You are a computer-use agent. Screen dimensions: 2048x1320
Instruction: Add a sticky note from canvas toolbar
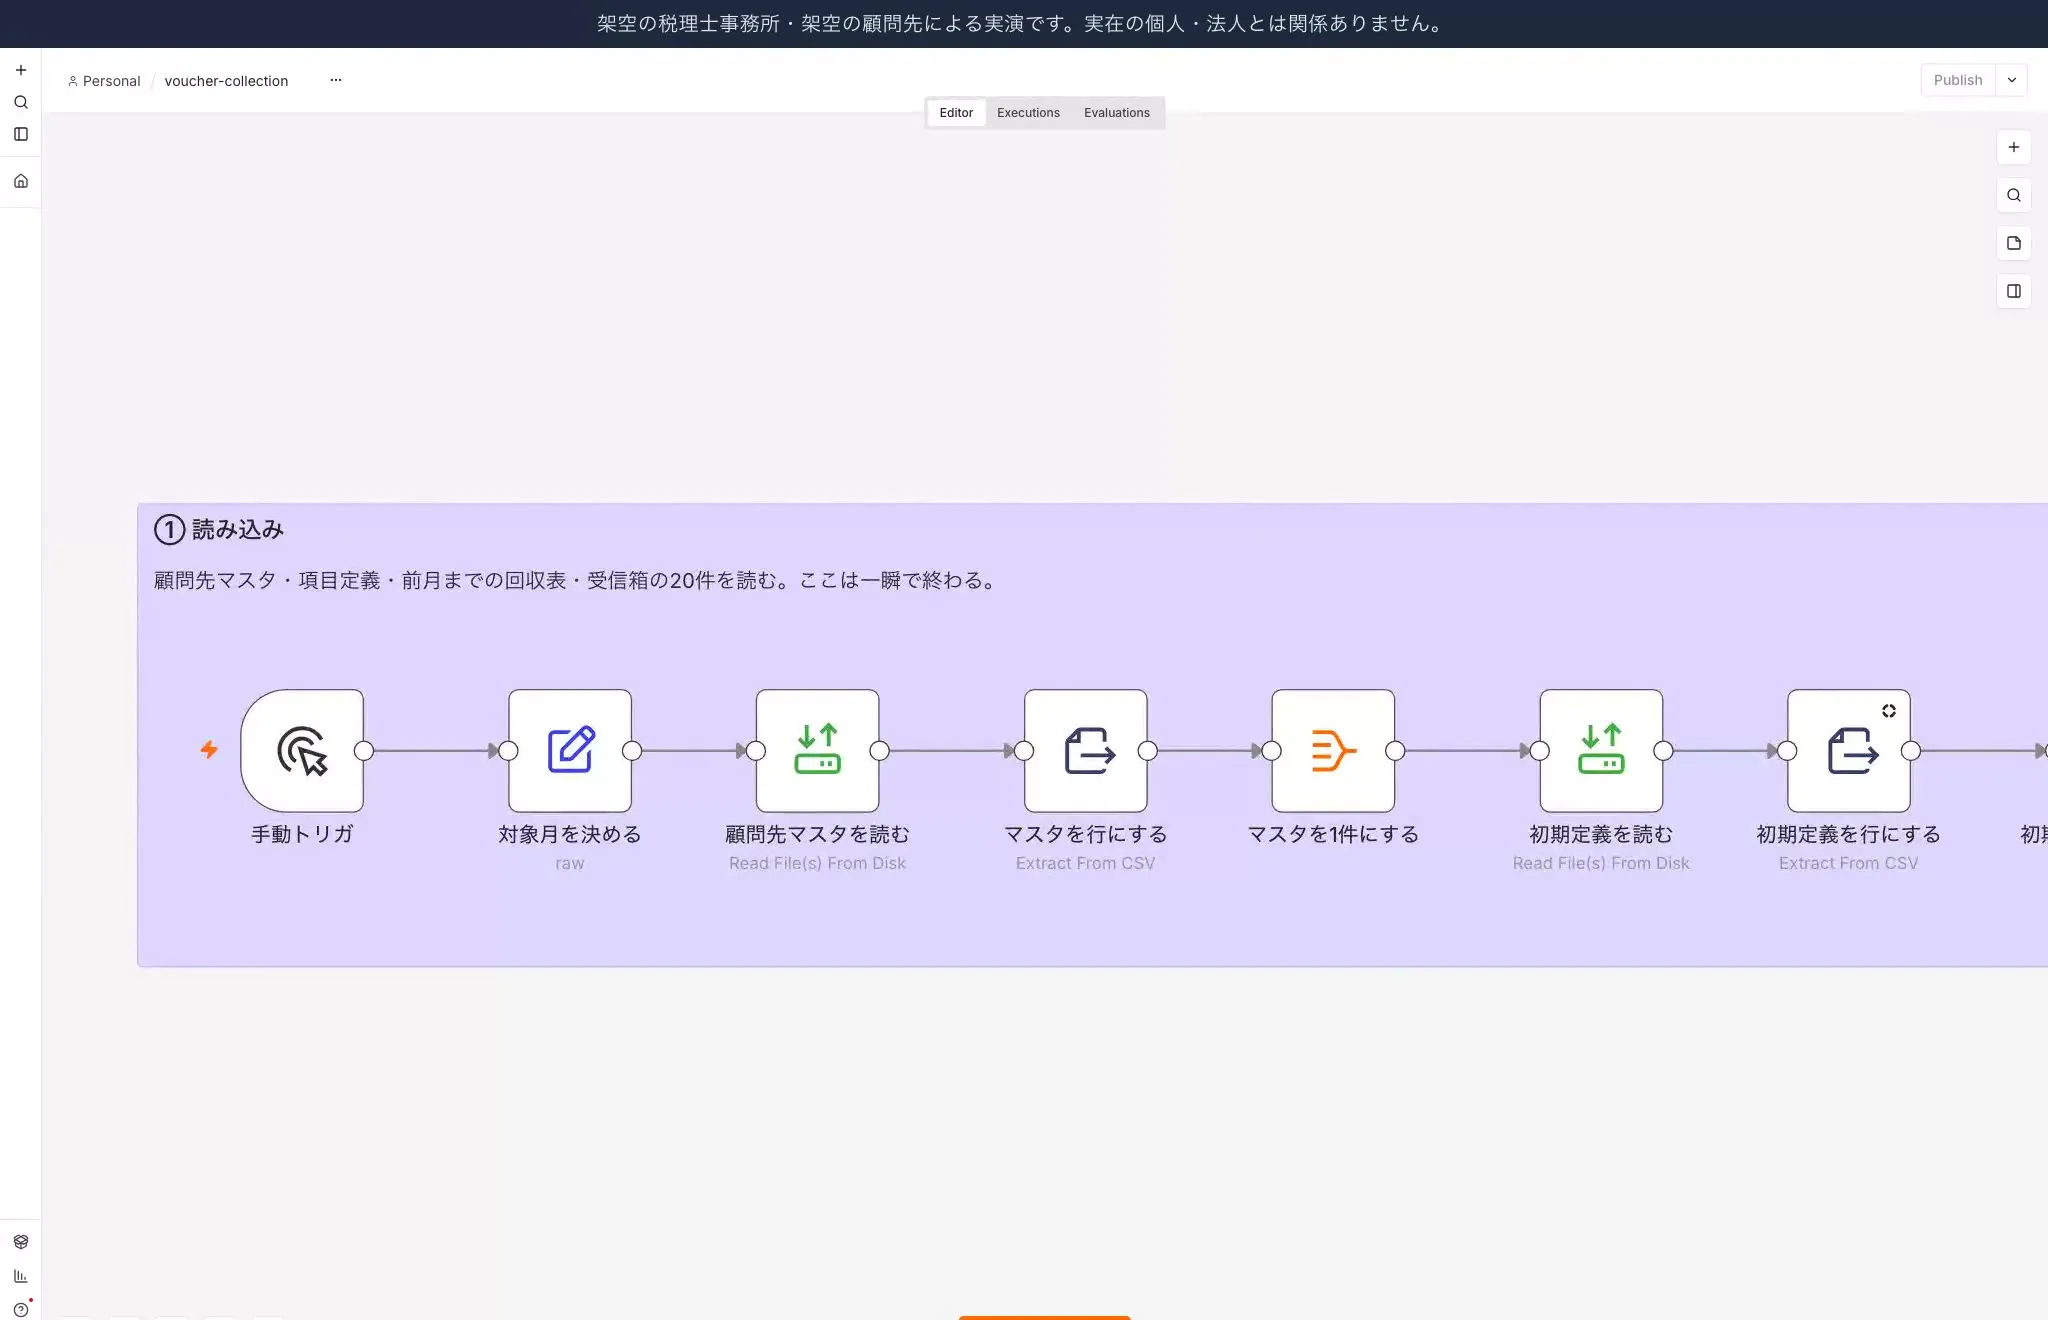(2014, 243)
